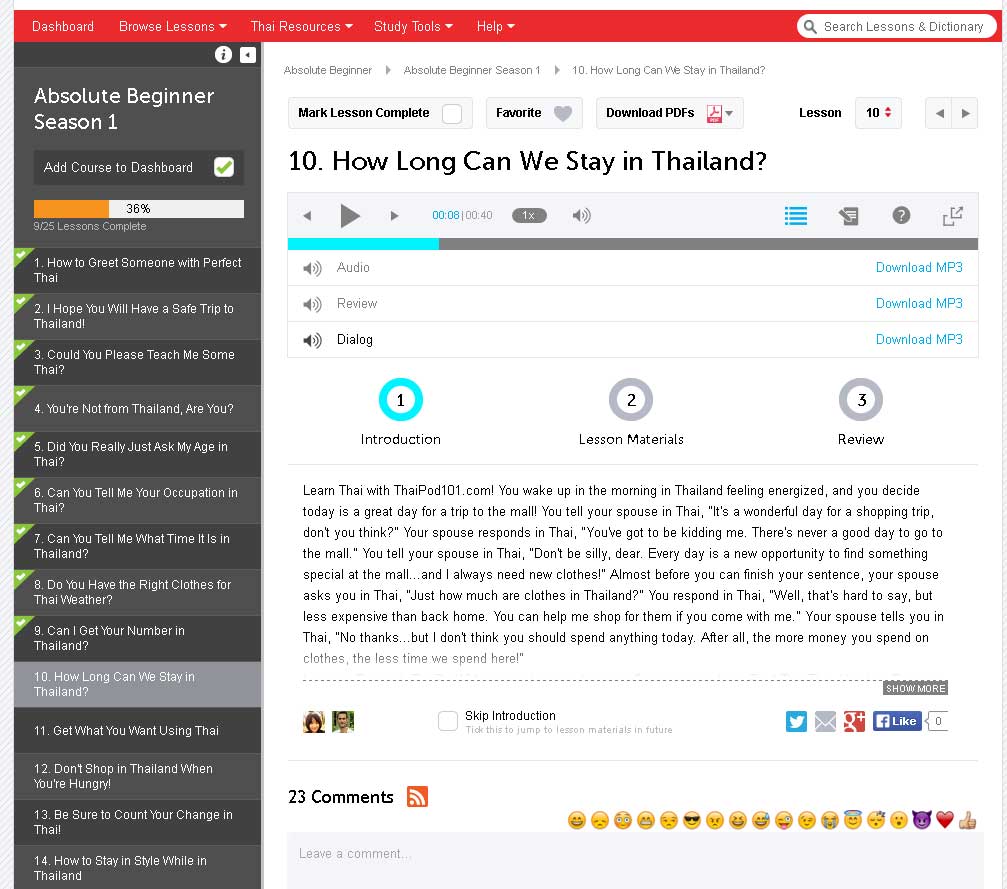The image size is (1007, 889).
Task: Click the 36% course progress bar
Action: pyautogui.click(x=139, y=209)
